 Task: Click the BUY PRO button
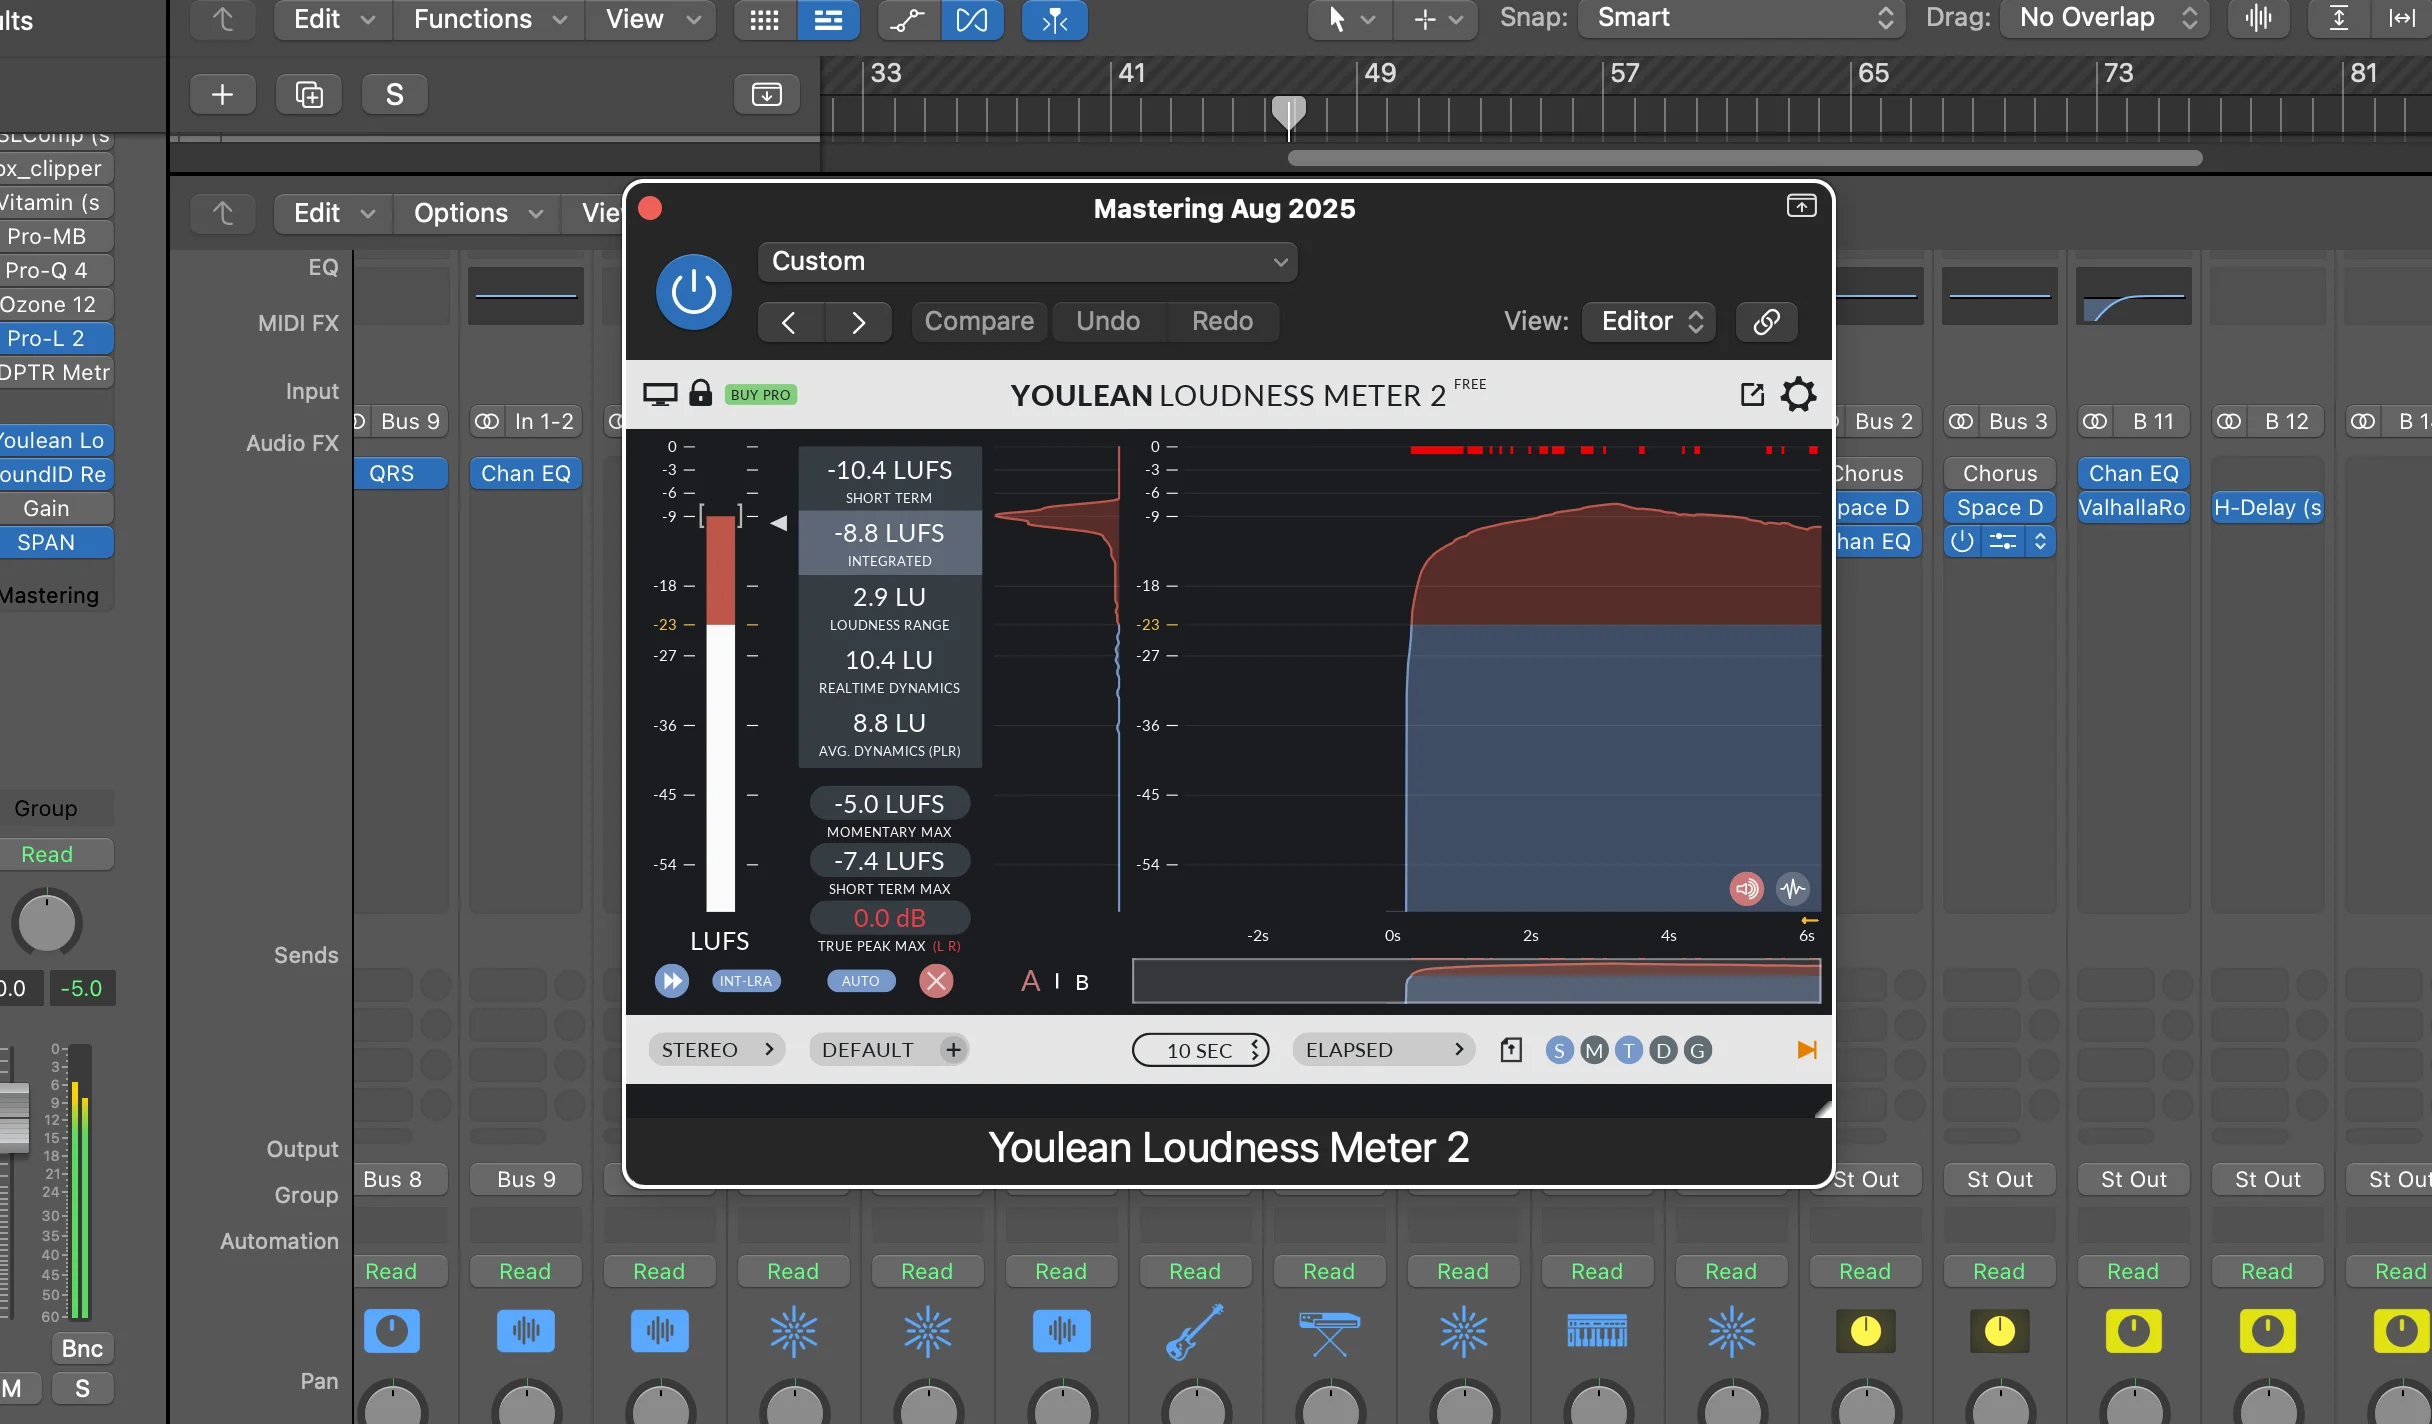[758, 394]
